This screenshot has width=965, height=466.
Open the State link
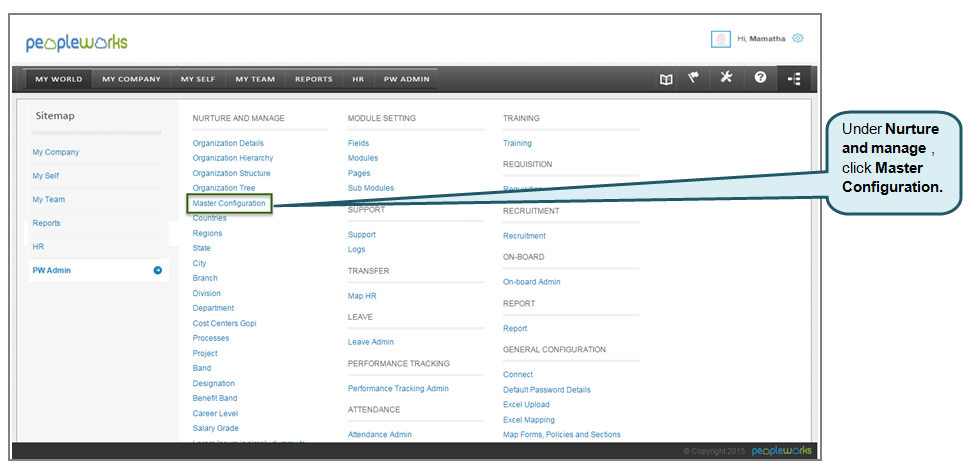201,248
